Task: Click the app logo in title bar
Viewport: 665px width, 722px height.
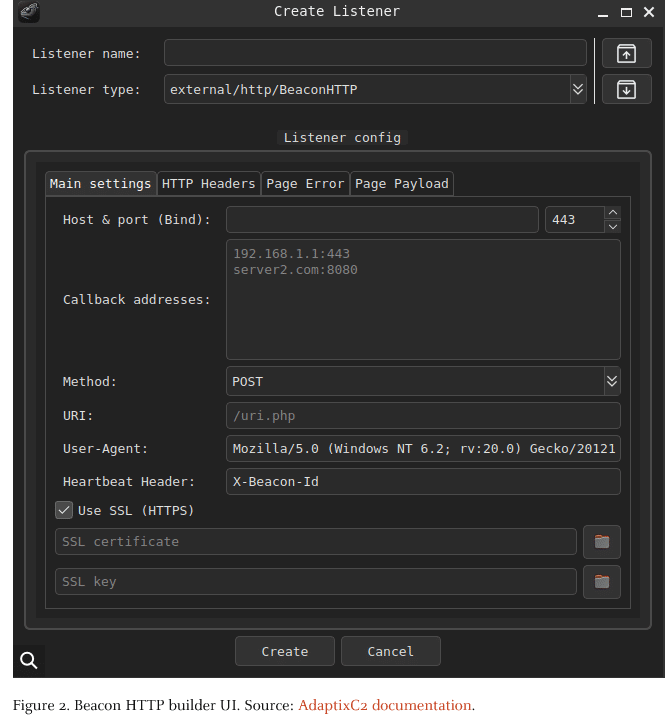Action: click(x=30, y=12)
